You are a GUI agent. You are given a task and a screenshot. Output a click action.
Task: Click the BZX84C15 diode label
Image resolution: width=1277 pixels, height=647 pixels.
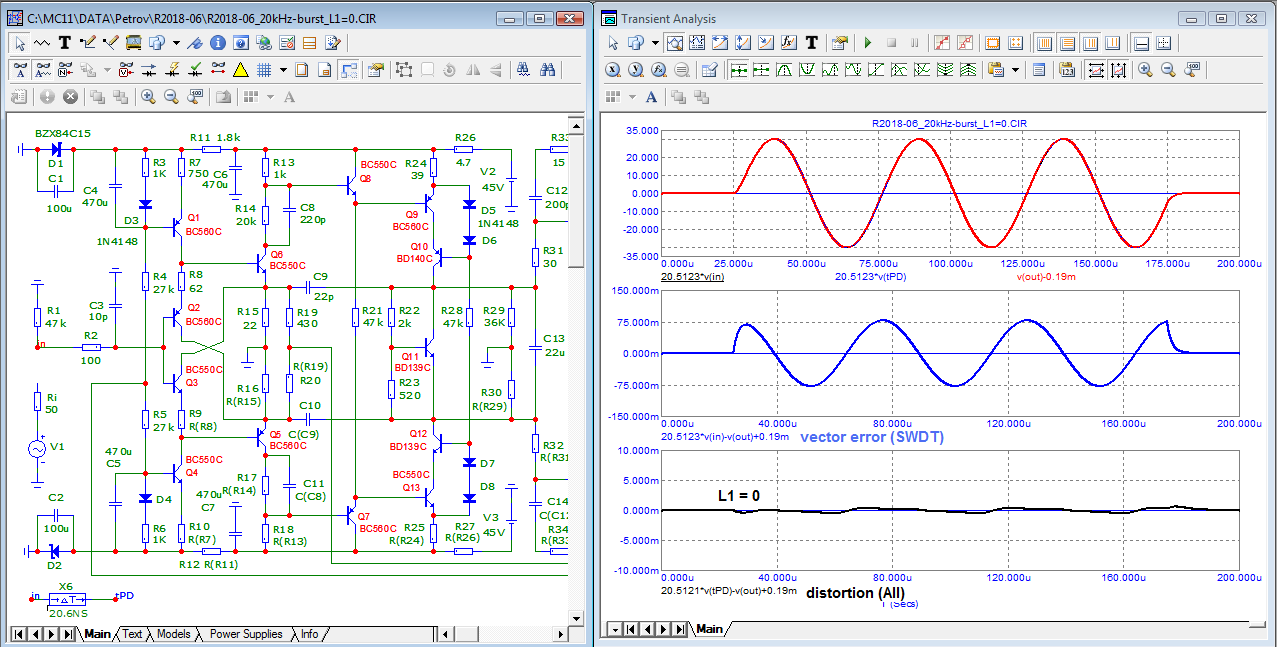(63, 133)
